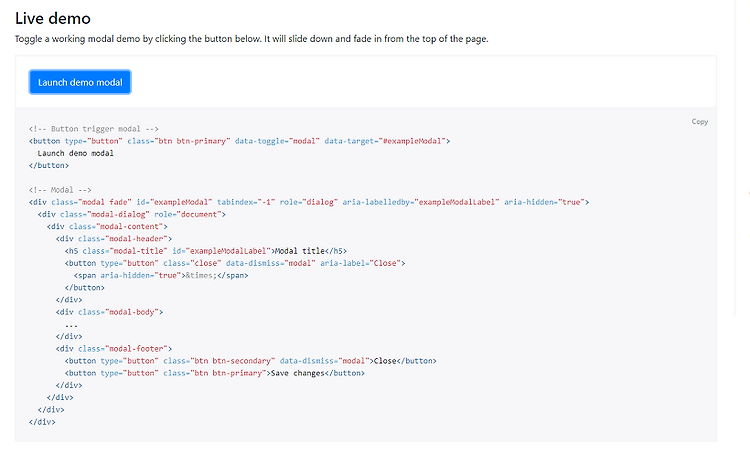Click the code line with data-target="#exampleModal"
This screenshot has height=453, width=750.
[x=240, y=141]
